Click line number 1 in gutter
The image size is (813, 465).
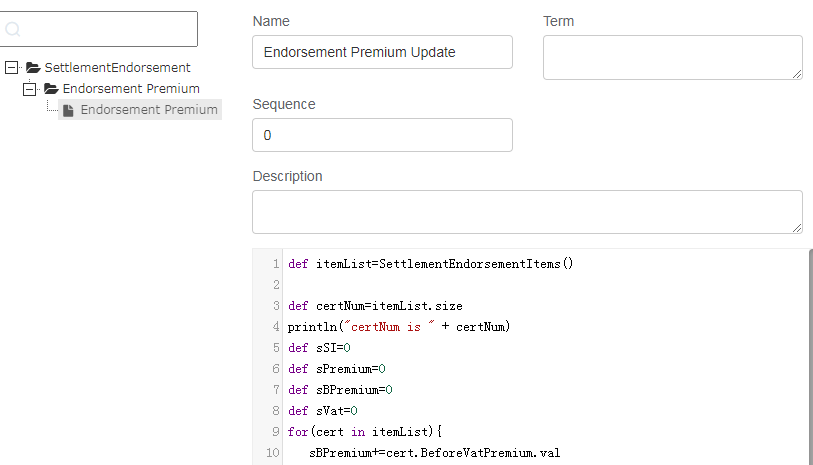pyautogui.click(x=276, y=264)
